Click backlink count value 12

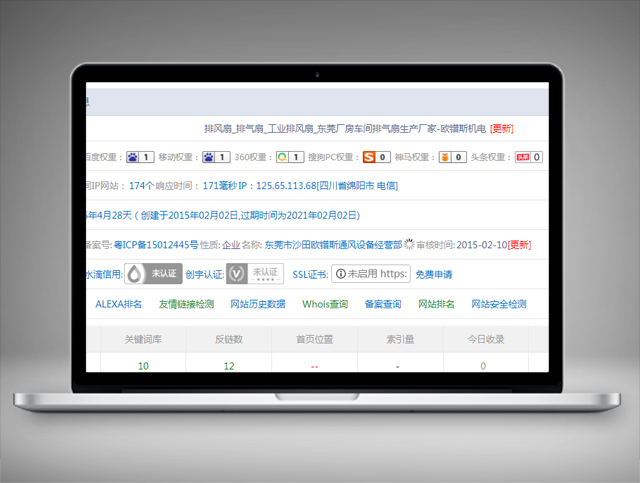[229, 366]
